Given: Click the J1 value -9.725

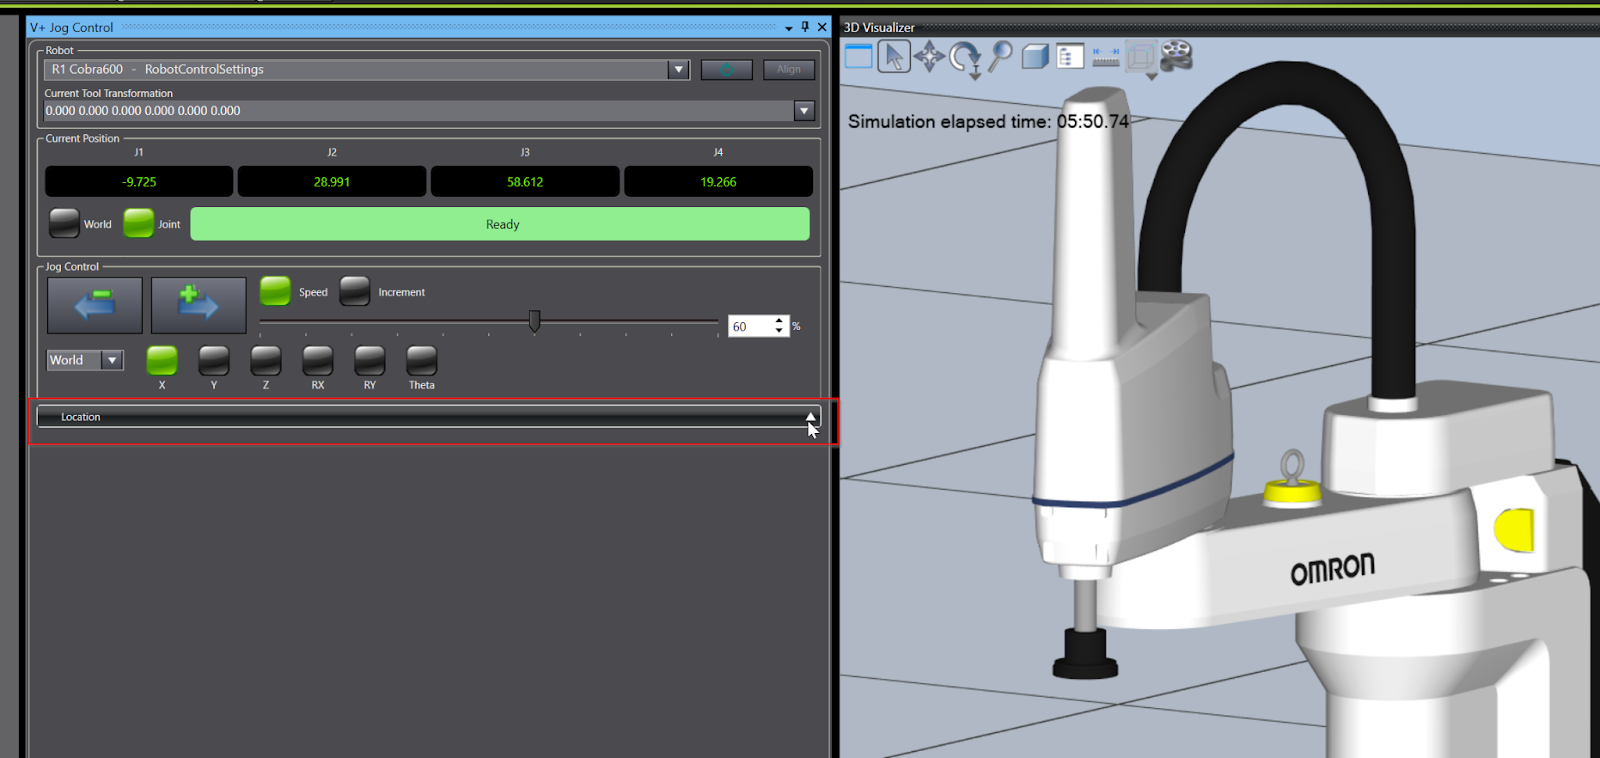Looking at the screenshot, I should click(139, 182).
